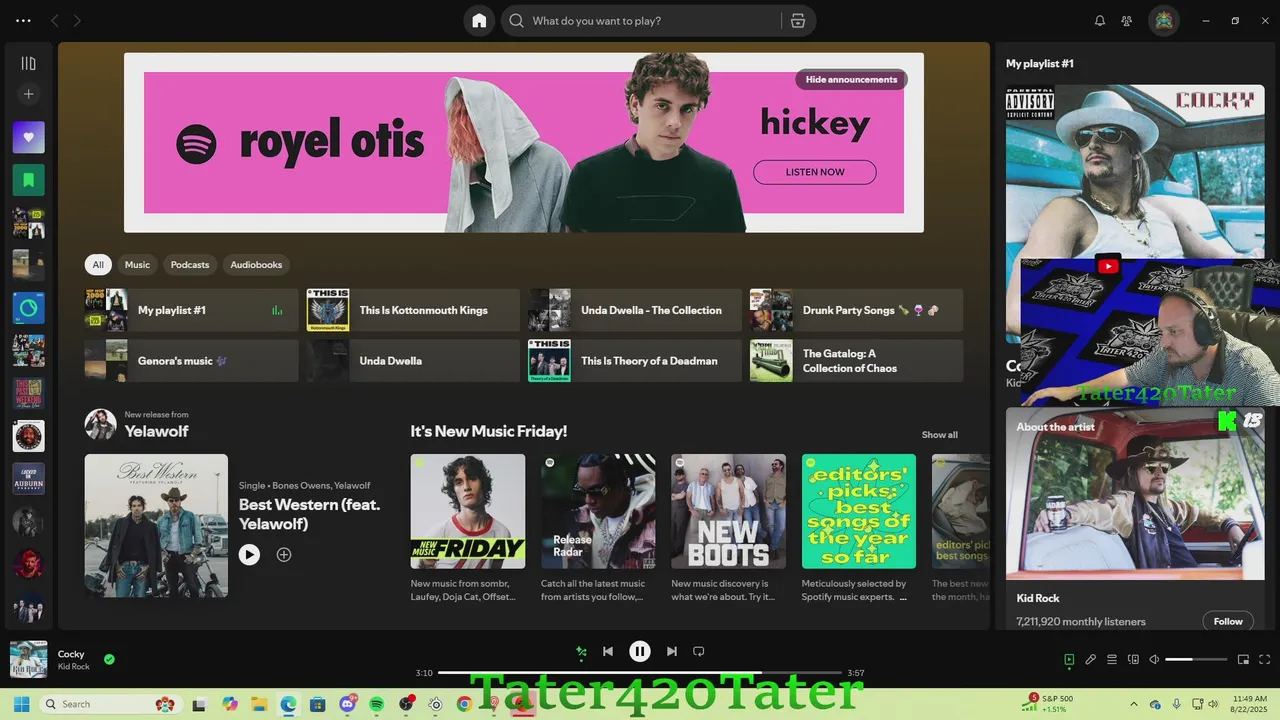Open Spotify icon in Windows taskbar
Image resolution: width=1280 pixels, height=720 pixels.
377,704
